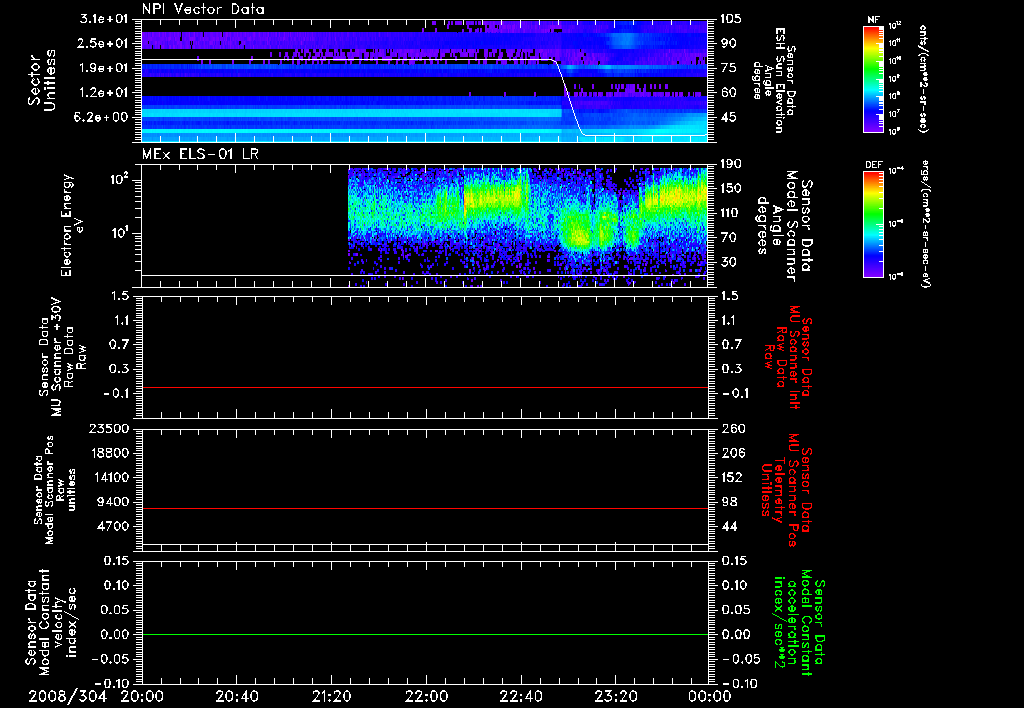
Task: Select the NPI Vector Data panel title
Action: (x=203, y=9)
